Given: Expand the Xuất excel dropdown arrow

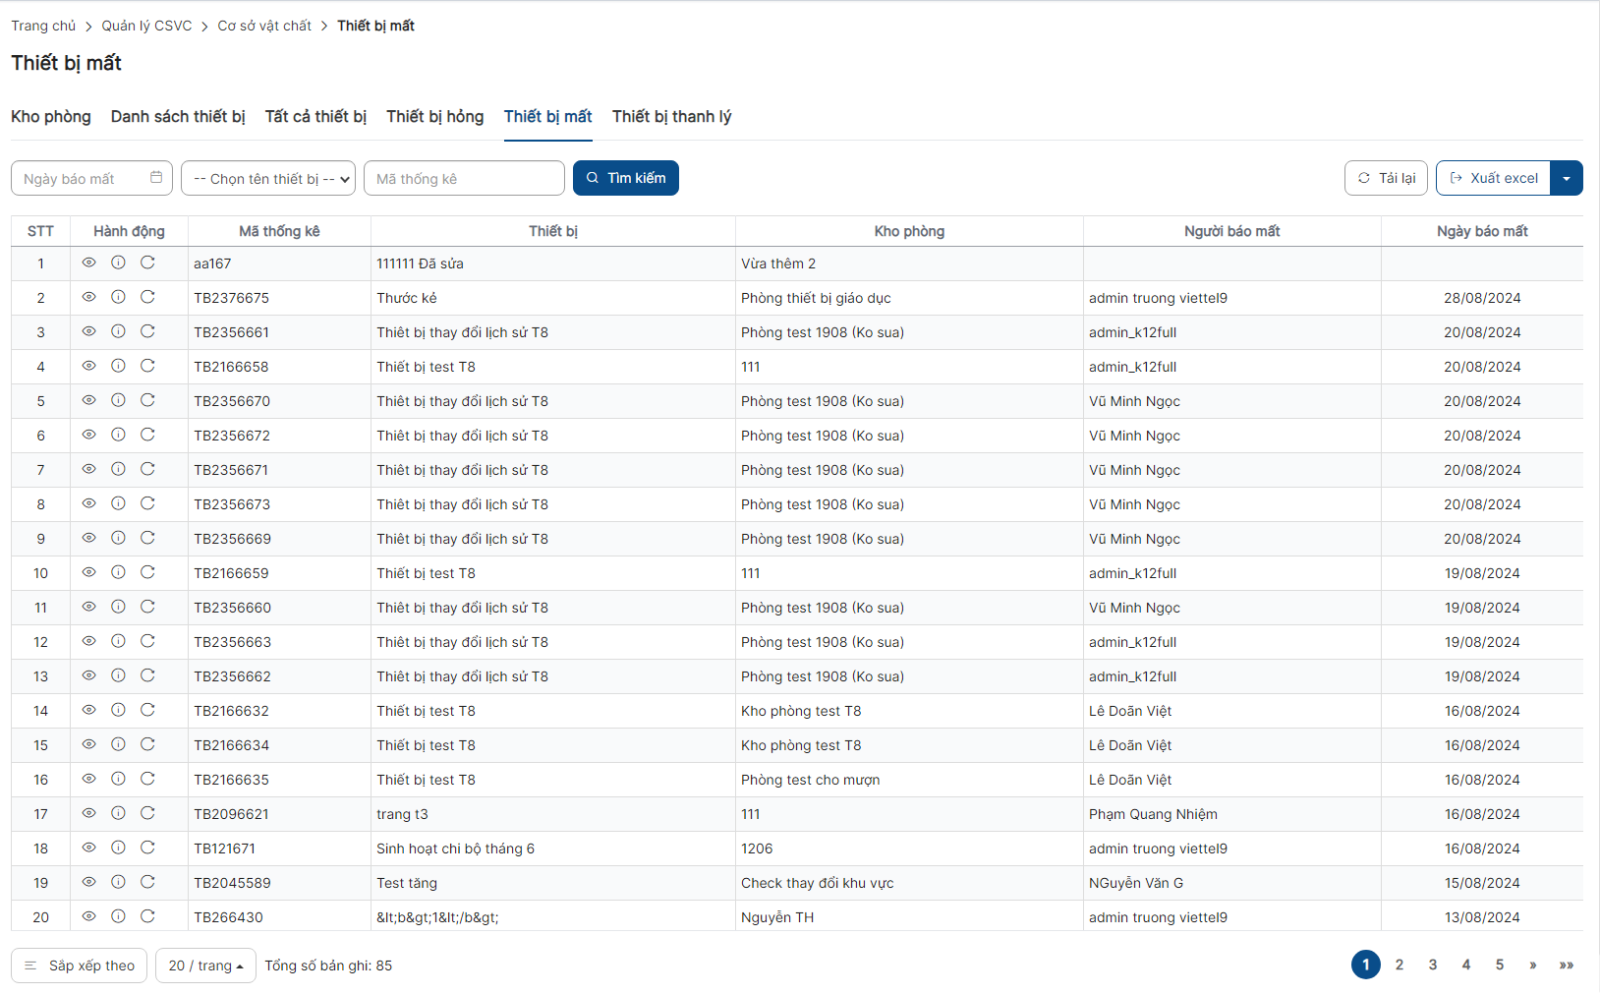Looking at the screenshot, I should (x=1566, y=178).
